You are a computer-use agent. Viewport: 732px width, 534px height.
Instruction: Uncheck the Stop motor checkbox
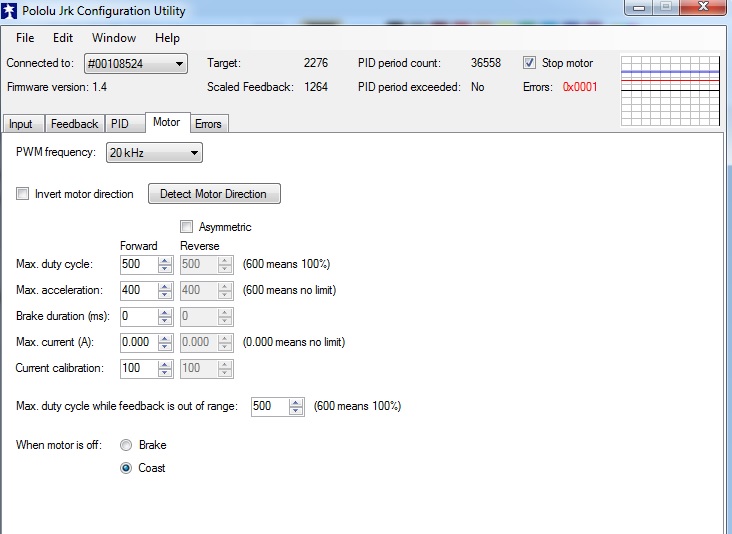530,63
